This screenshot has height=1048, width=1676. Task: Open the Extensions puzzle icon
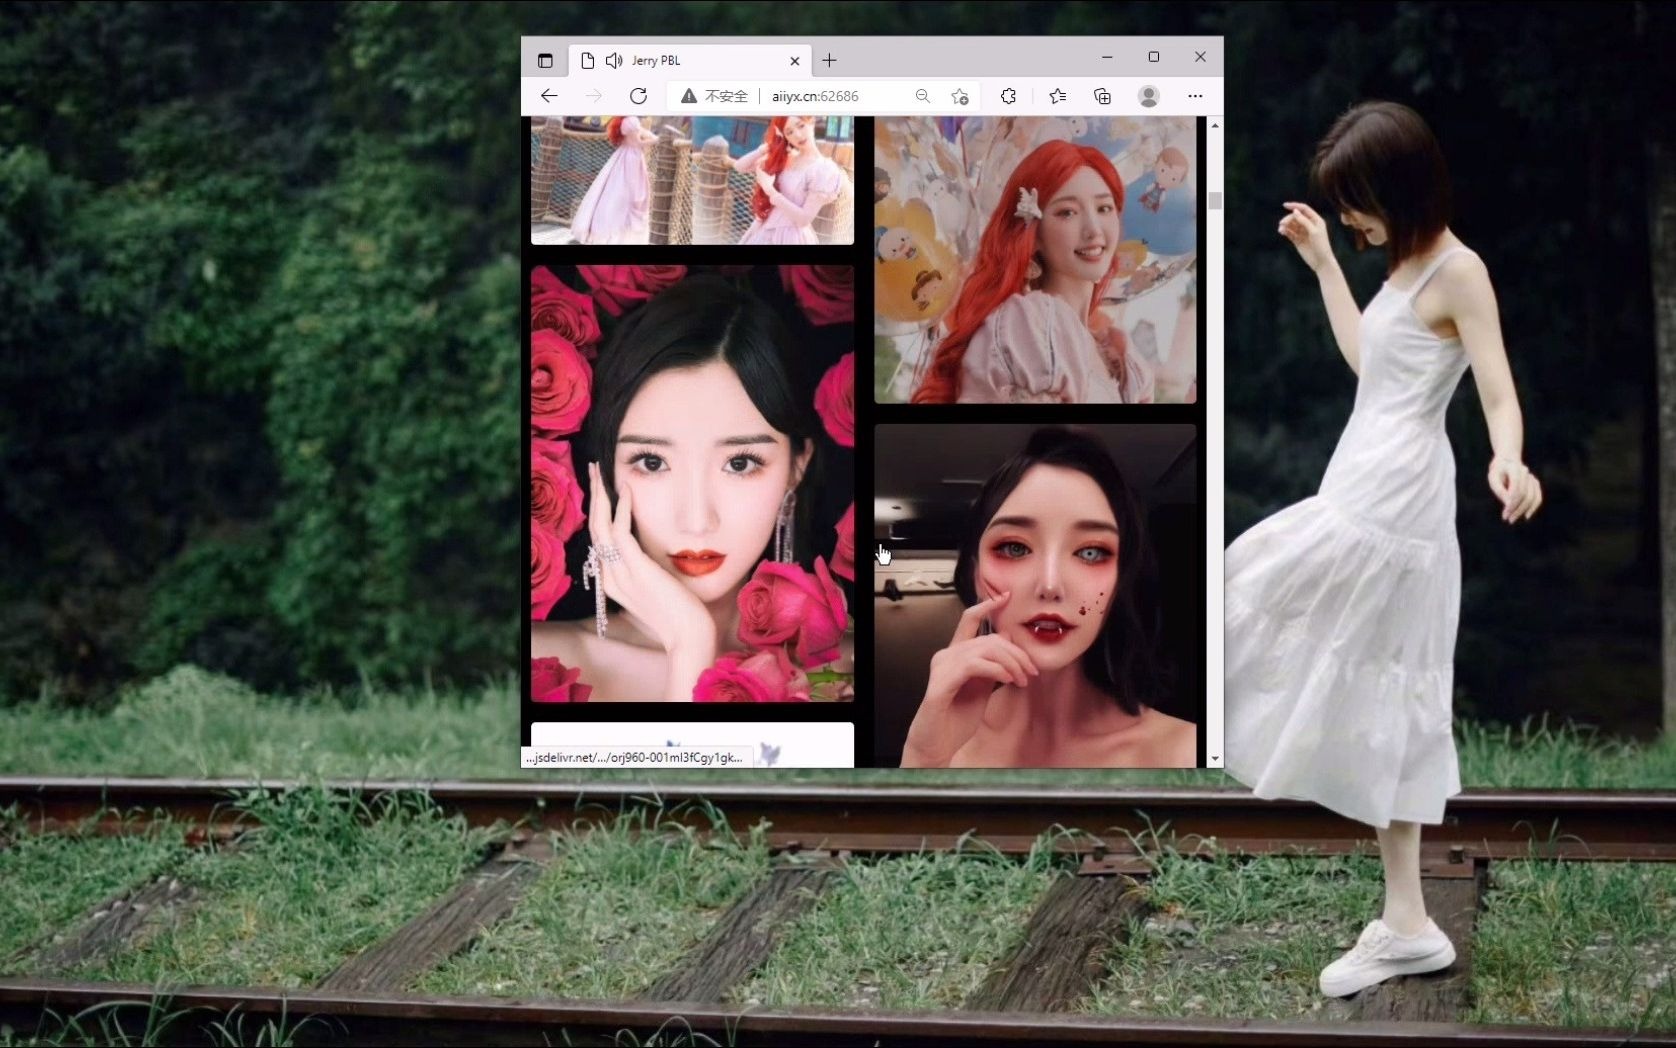point(1008,96)
